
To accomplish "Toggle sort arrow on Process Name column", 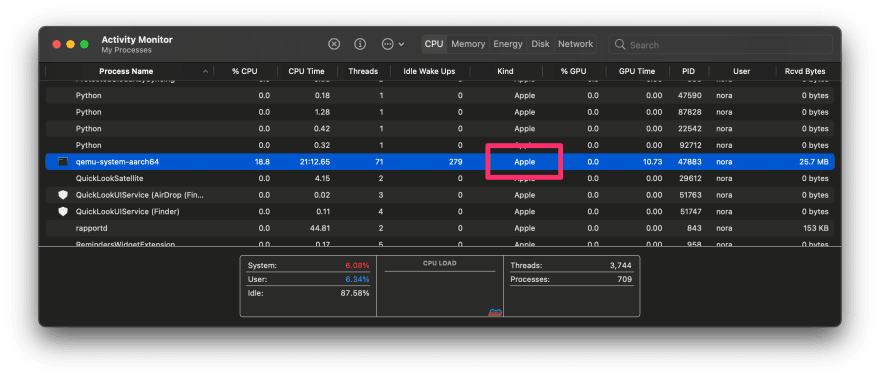I will [x=205, y=72].
